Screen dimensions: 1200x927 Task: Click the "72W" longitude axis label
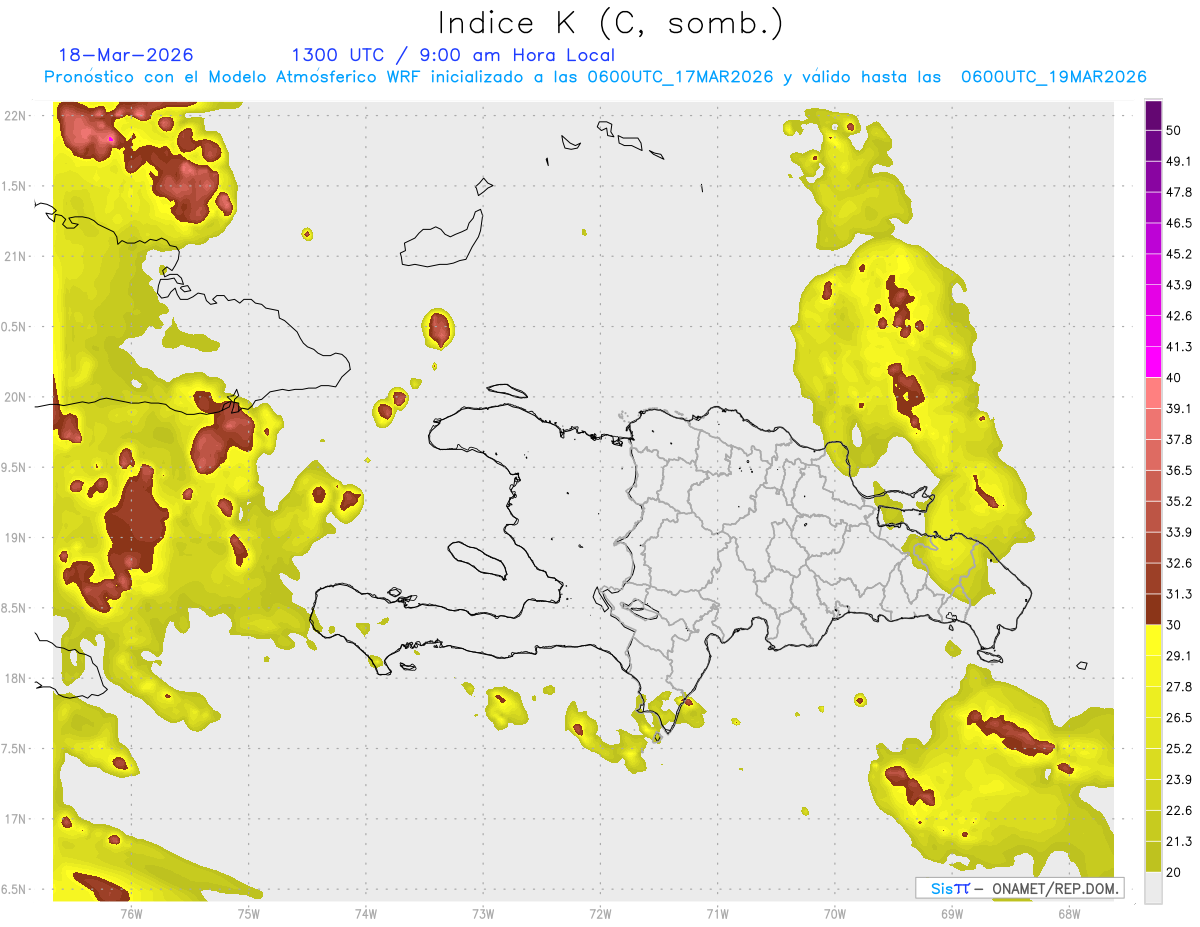(x=600, y=914)
